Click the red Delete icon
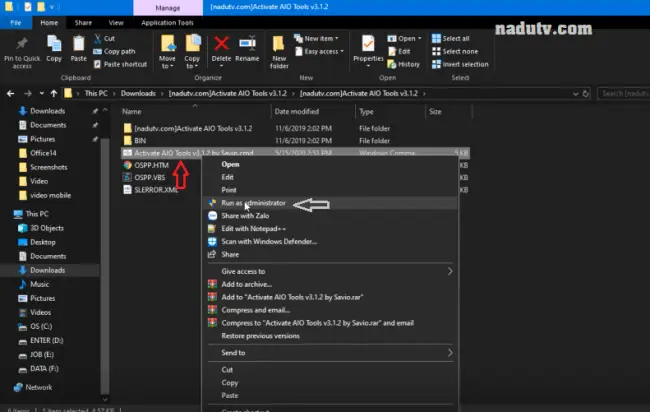This screenshot has height=412, width=650. click(x=221, y=44)
